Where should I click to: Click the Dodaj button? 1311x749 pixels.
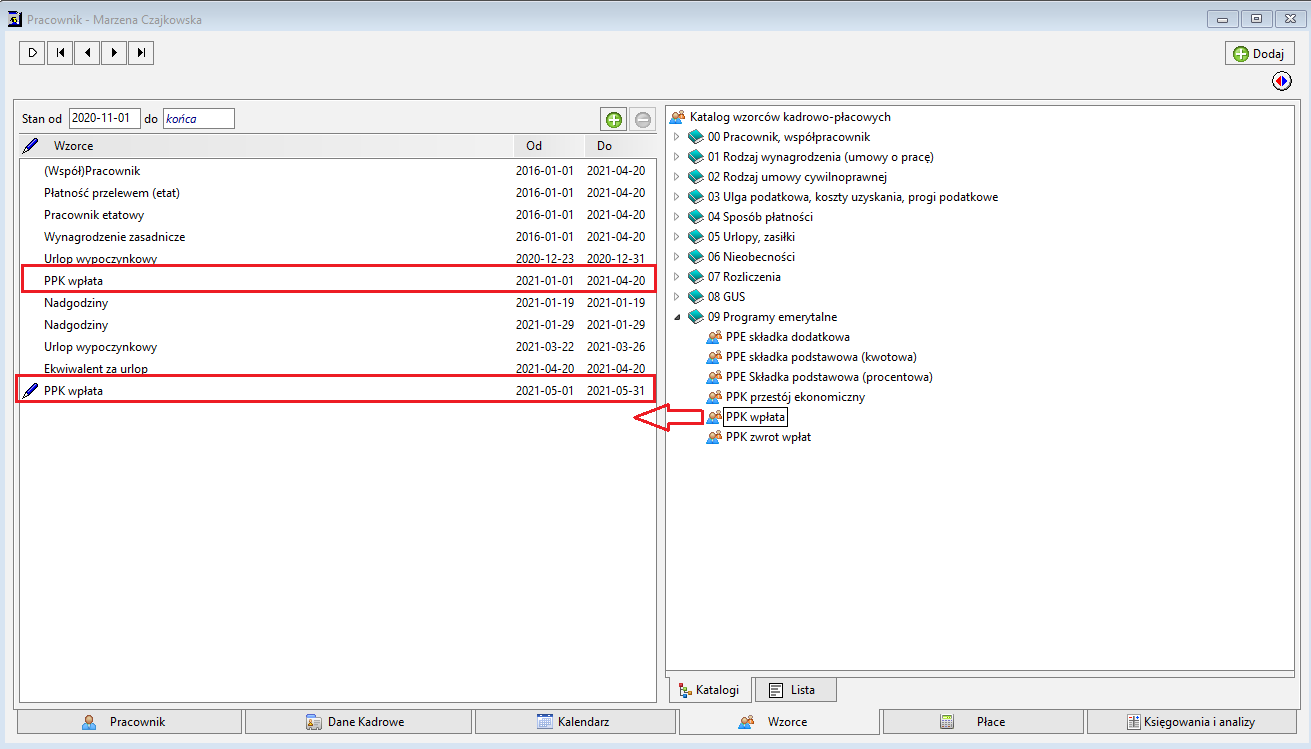coord(1260,54)
